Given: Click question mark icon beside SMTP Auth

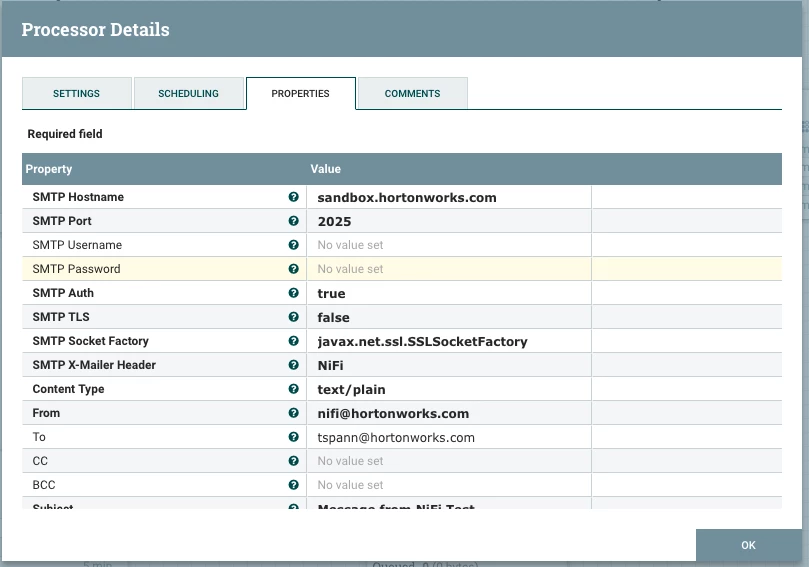Looking at the screenshot, I should (294, 293).
